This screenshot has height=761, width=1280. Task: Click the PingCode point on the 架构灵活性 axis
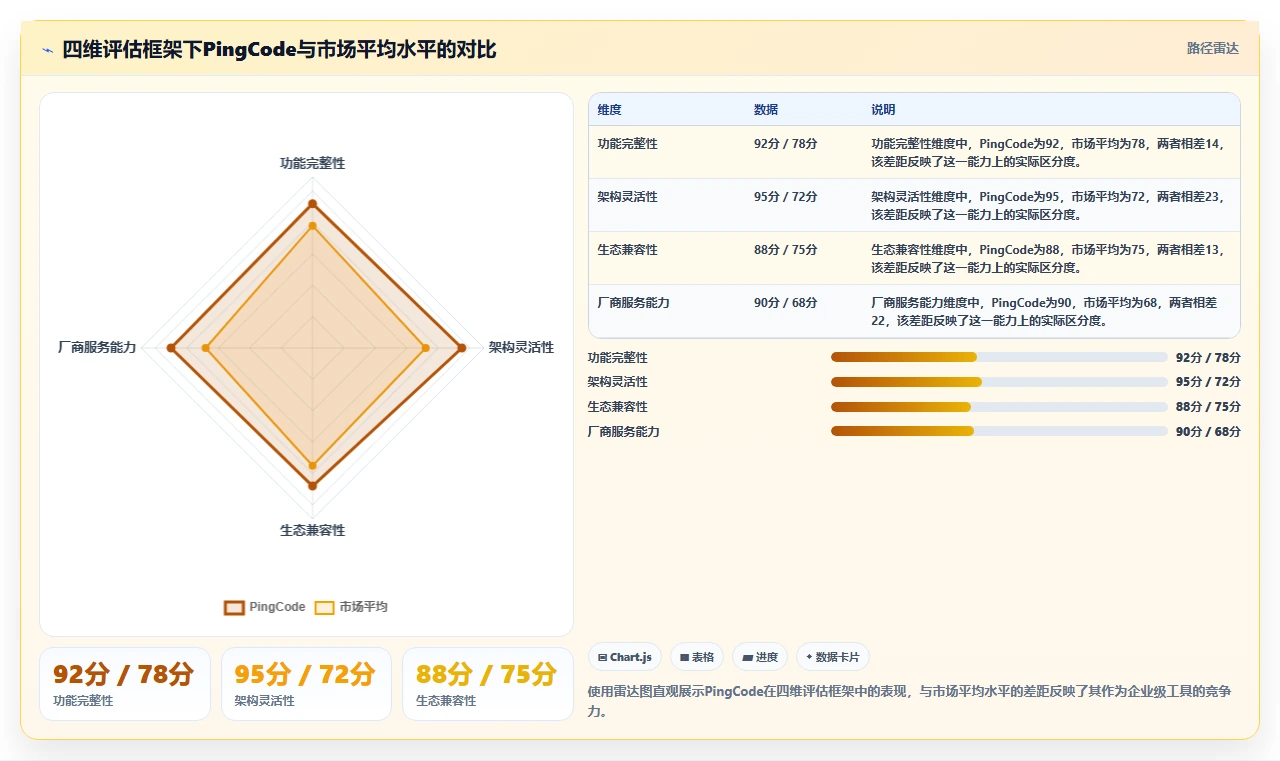461,348
